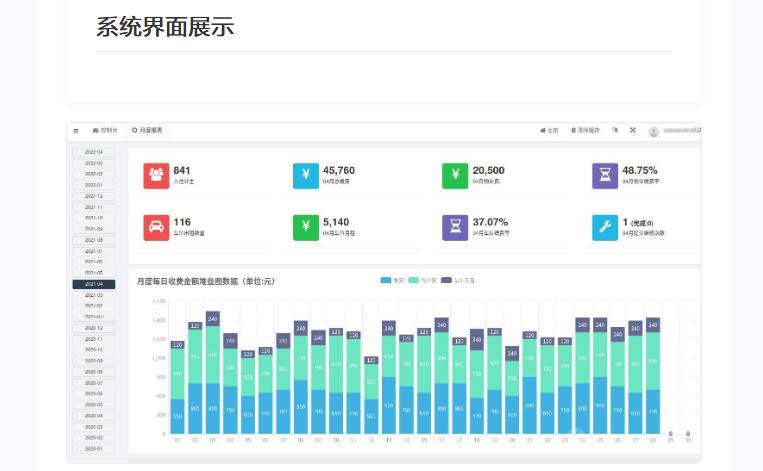Screen dimensions: 763x471
Task: Click the blue wrench icon for repairs
Action: (x=605, y=228)
